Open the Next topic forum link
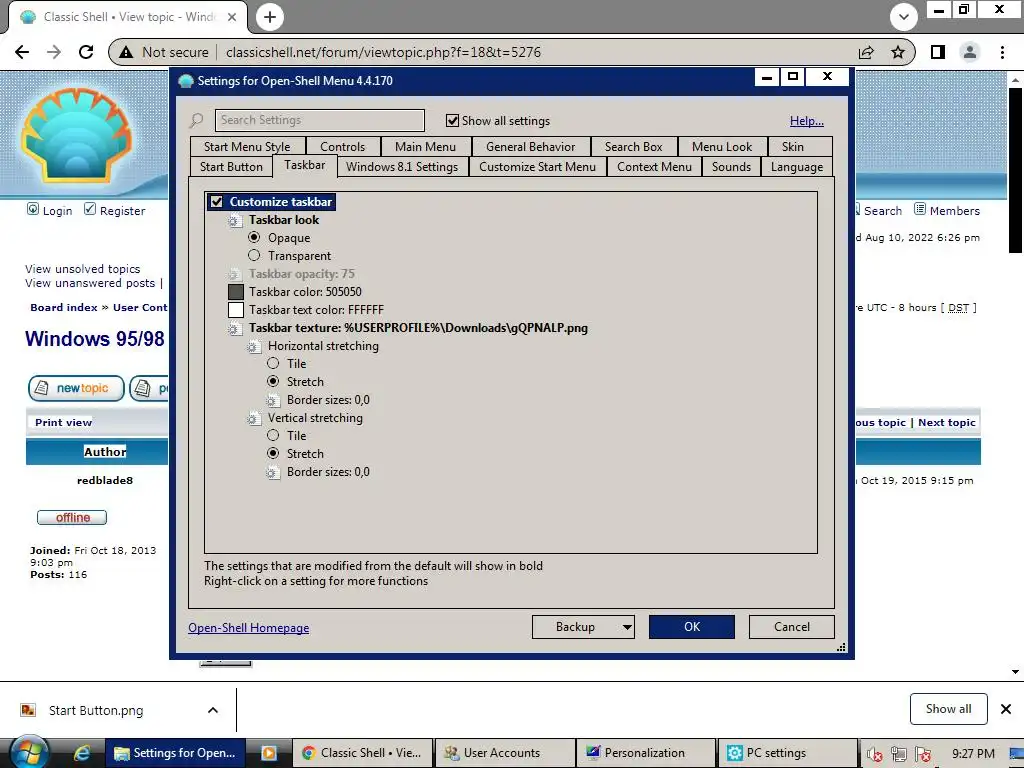Viewport: 1024px width, 768px height. coord(947,423)
